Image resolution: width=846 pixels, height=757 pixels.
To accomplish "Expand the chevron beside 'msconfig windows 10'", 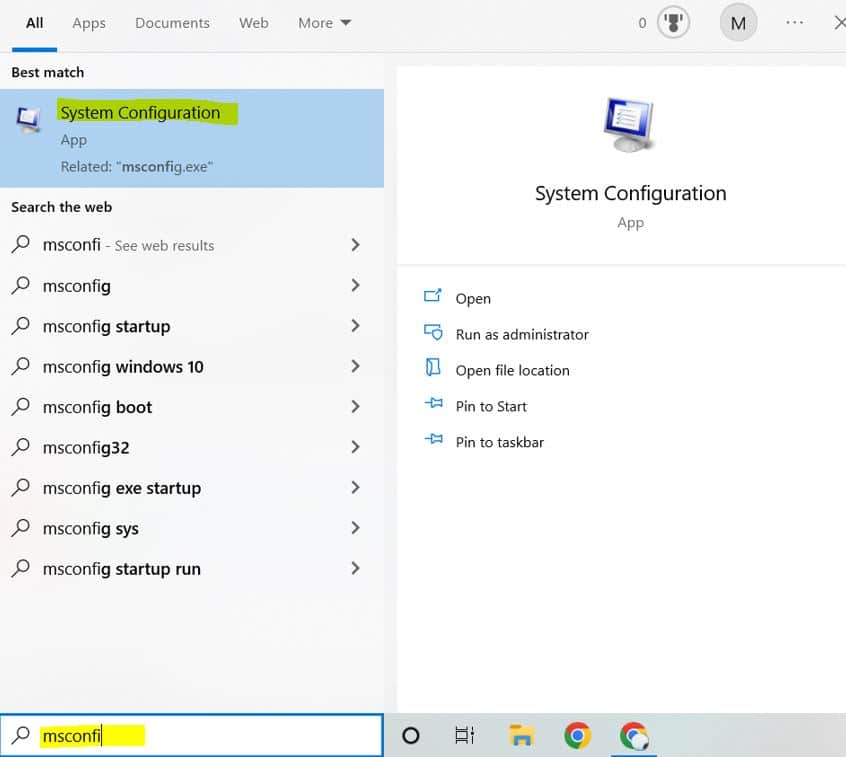I will [x=355, y=366].
